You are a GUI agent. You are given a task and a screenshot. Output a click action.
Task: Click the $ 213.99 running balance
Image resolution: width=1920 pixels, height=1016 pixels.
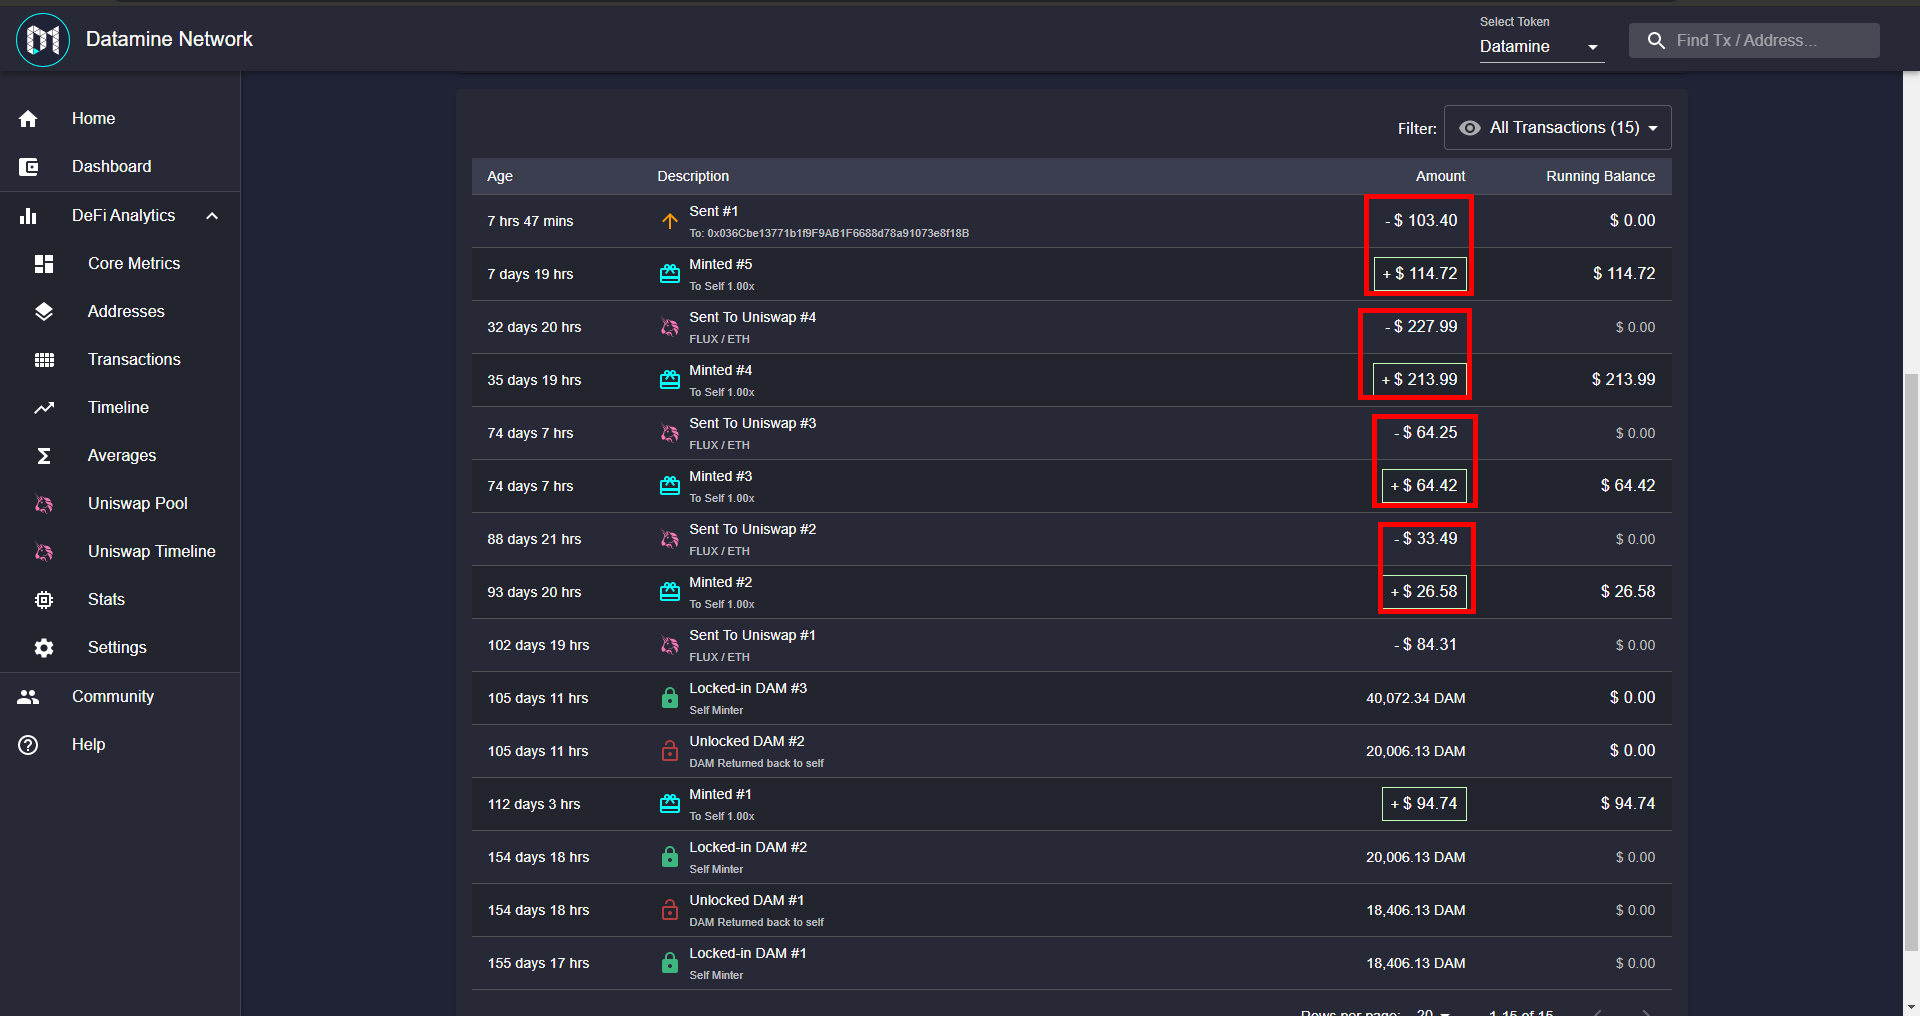pos(1623,380)
